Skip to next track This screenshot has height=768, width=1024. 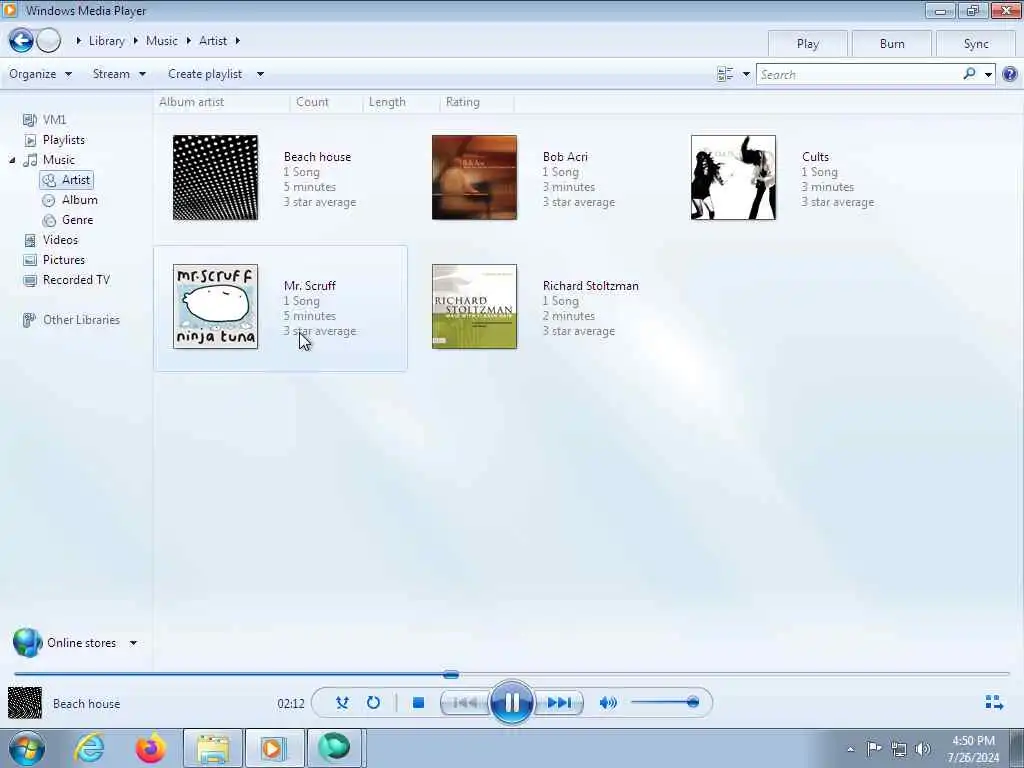pyautogui.click(x=559, y=703)
